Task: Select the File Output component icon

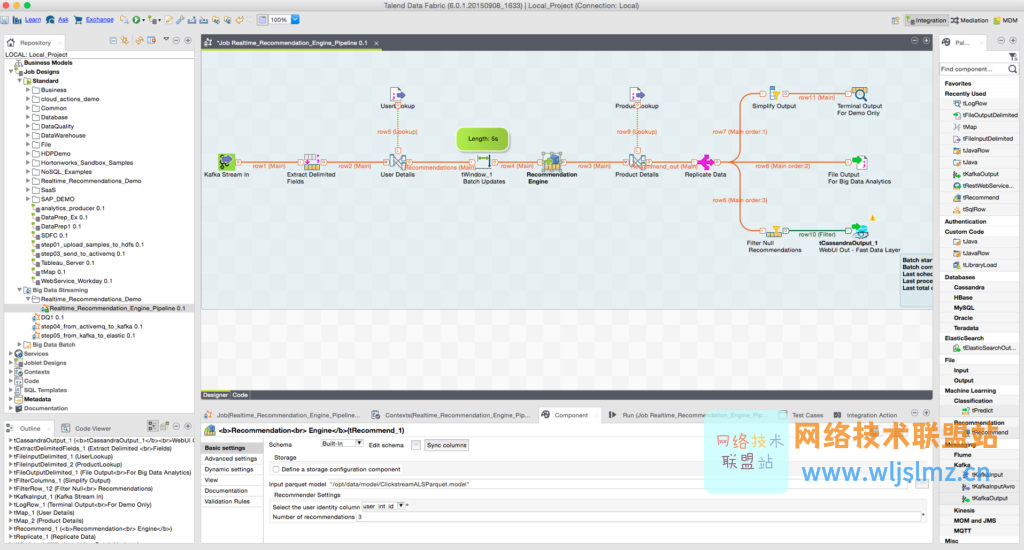Action: [x=860, y=162]
